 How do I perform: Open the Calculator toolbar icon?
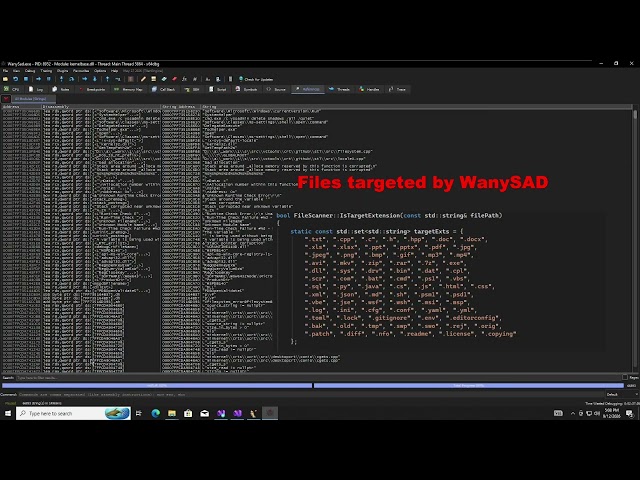point(230,79)
